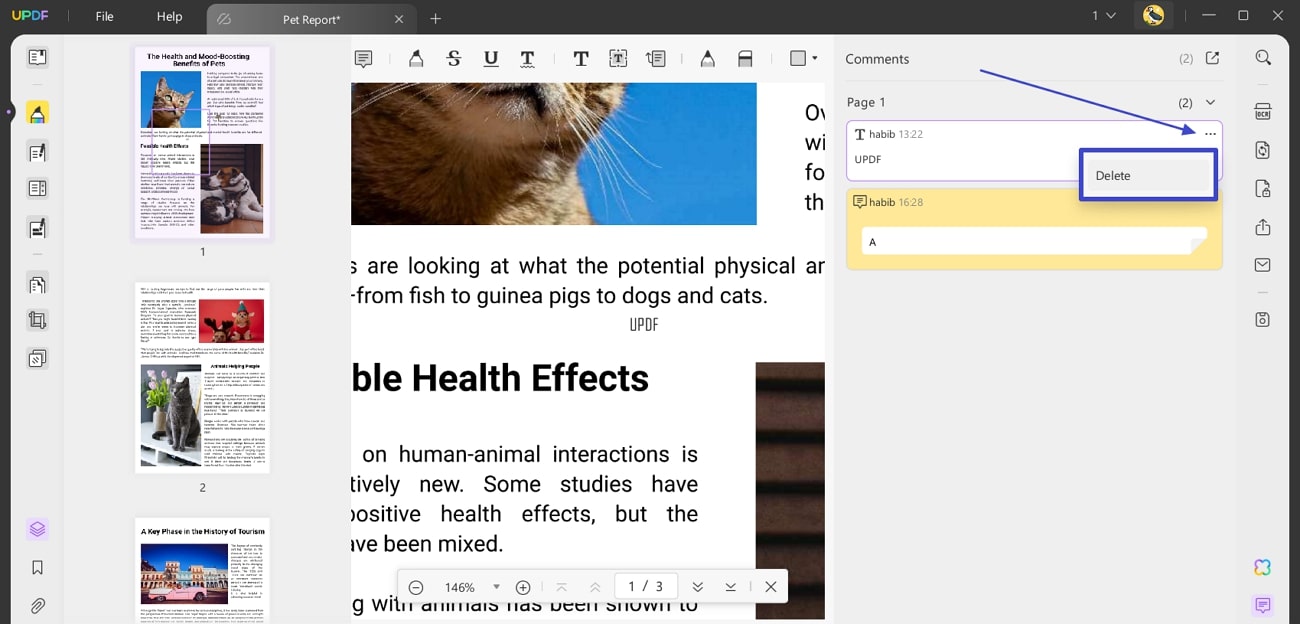The height and width of the screenshot is (624, 1300).
Task: Select the Underline text markup tool
Action: point(490,58)
